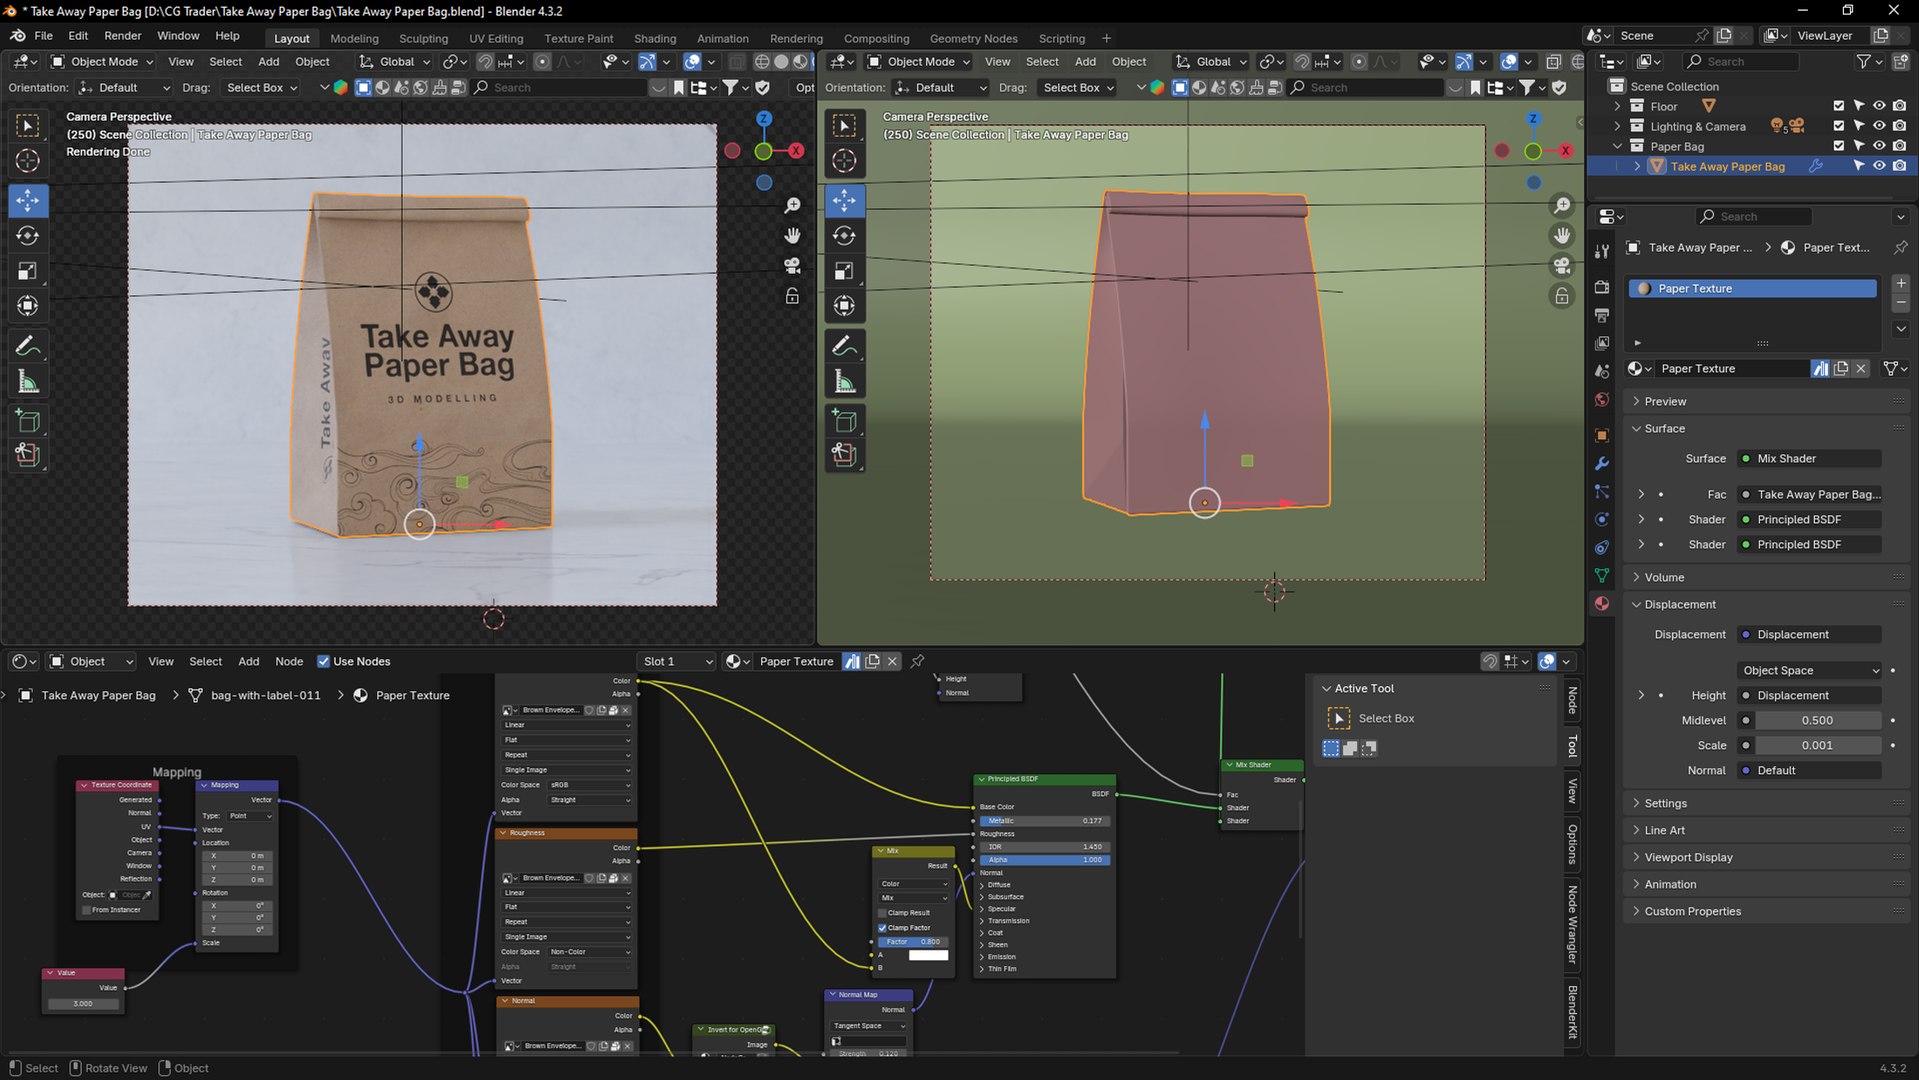Select the Measure tool in right viewport
Image resolution: width=1919 pixels, height=1080 pixels.
[845, 381]
